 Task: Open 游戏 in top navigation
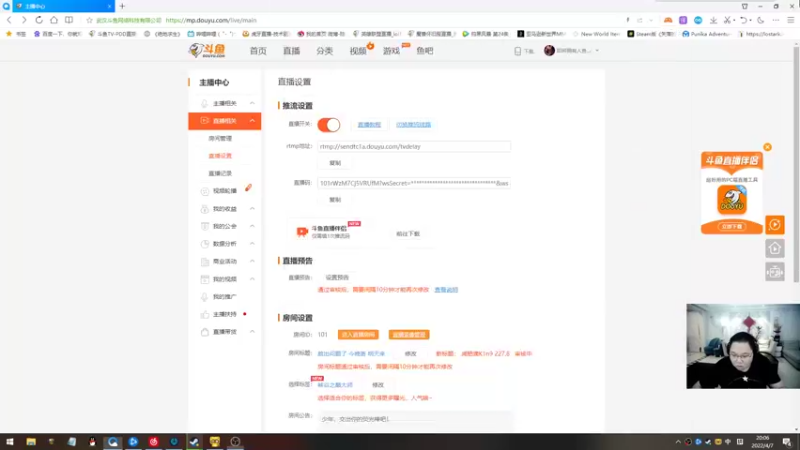[391, 51]
